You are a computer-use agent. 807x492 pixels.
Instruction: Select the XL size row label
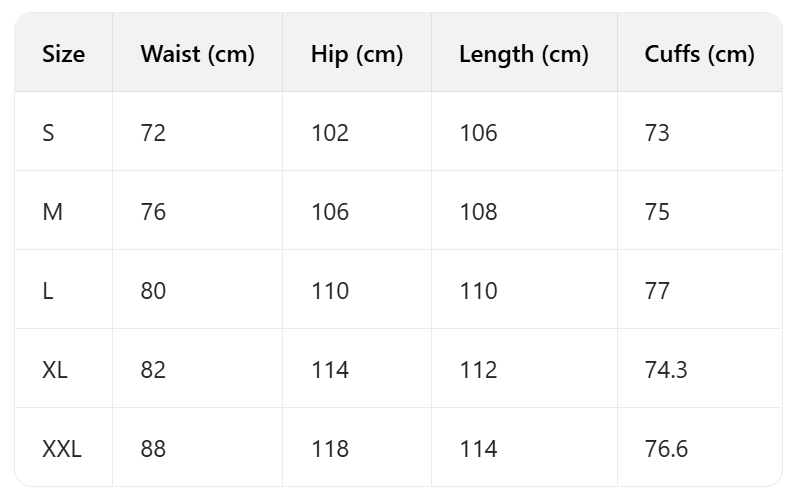click(55, 370)
